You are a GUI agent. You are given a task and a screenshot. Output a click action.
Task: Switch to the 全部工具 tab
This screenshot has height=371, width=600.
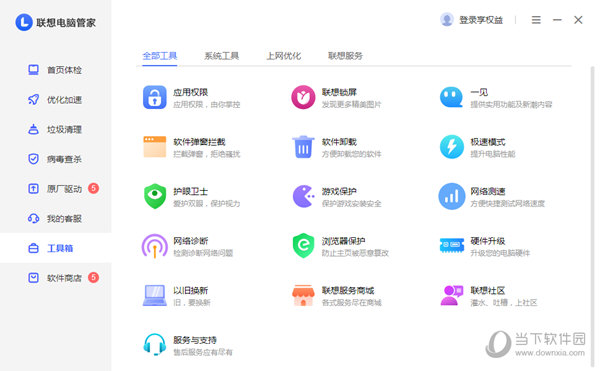pyautogui.click(x=160, y=56)
